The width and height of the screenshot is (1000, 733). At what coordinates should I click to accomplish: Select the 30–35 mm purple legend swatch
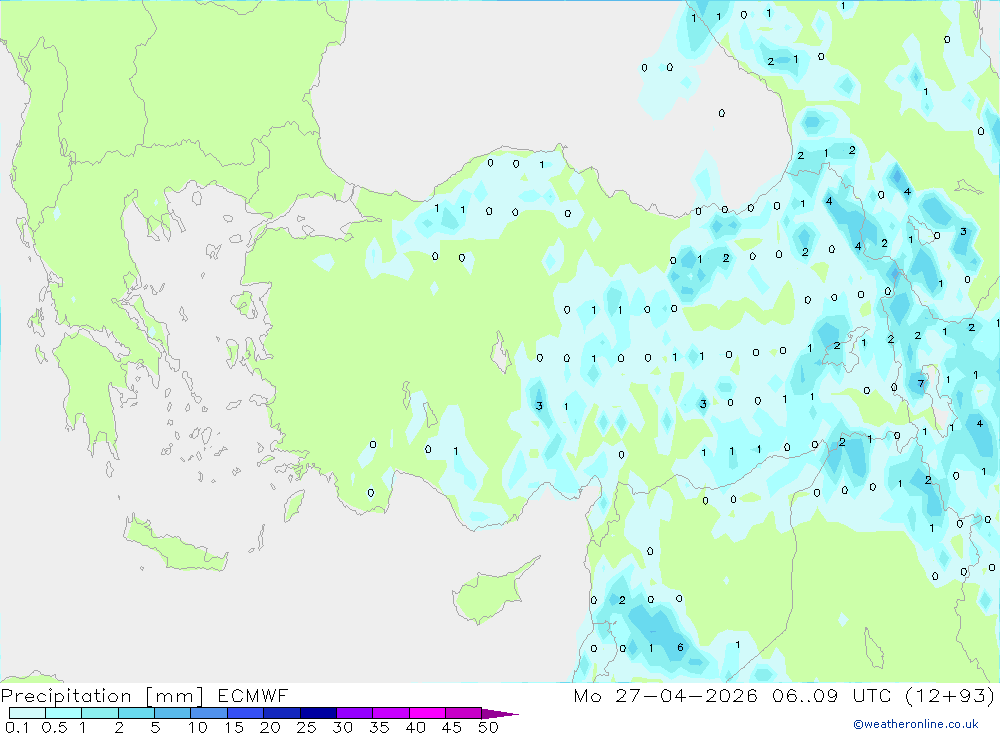(x=354, y=713)
